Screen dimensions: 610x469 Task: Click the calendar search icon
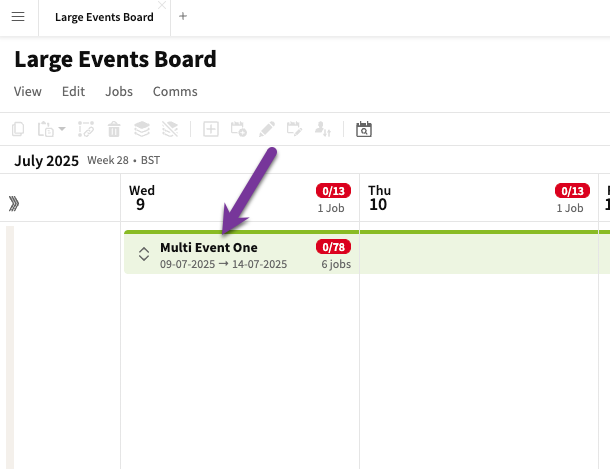(x=364, y=129)
